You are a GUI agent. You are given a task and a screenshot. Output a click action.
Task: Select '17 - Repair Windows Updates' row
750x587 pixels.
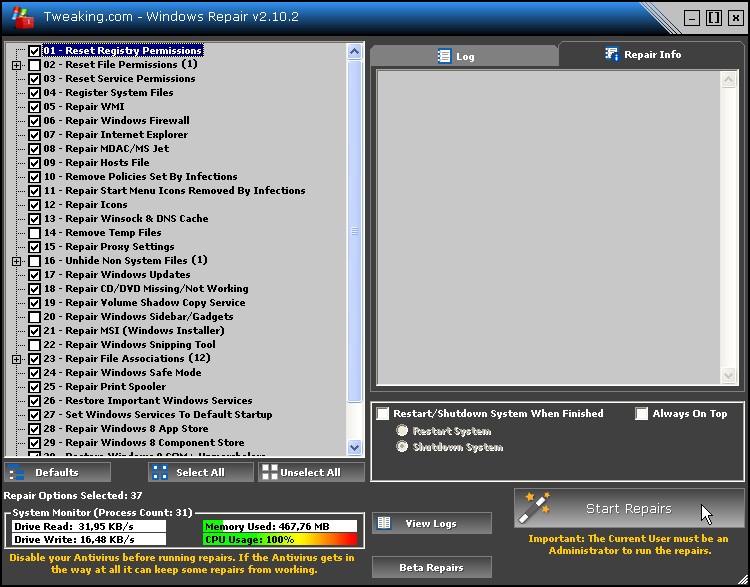point(117,275)
